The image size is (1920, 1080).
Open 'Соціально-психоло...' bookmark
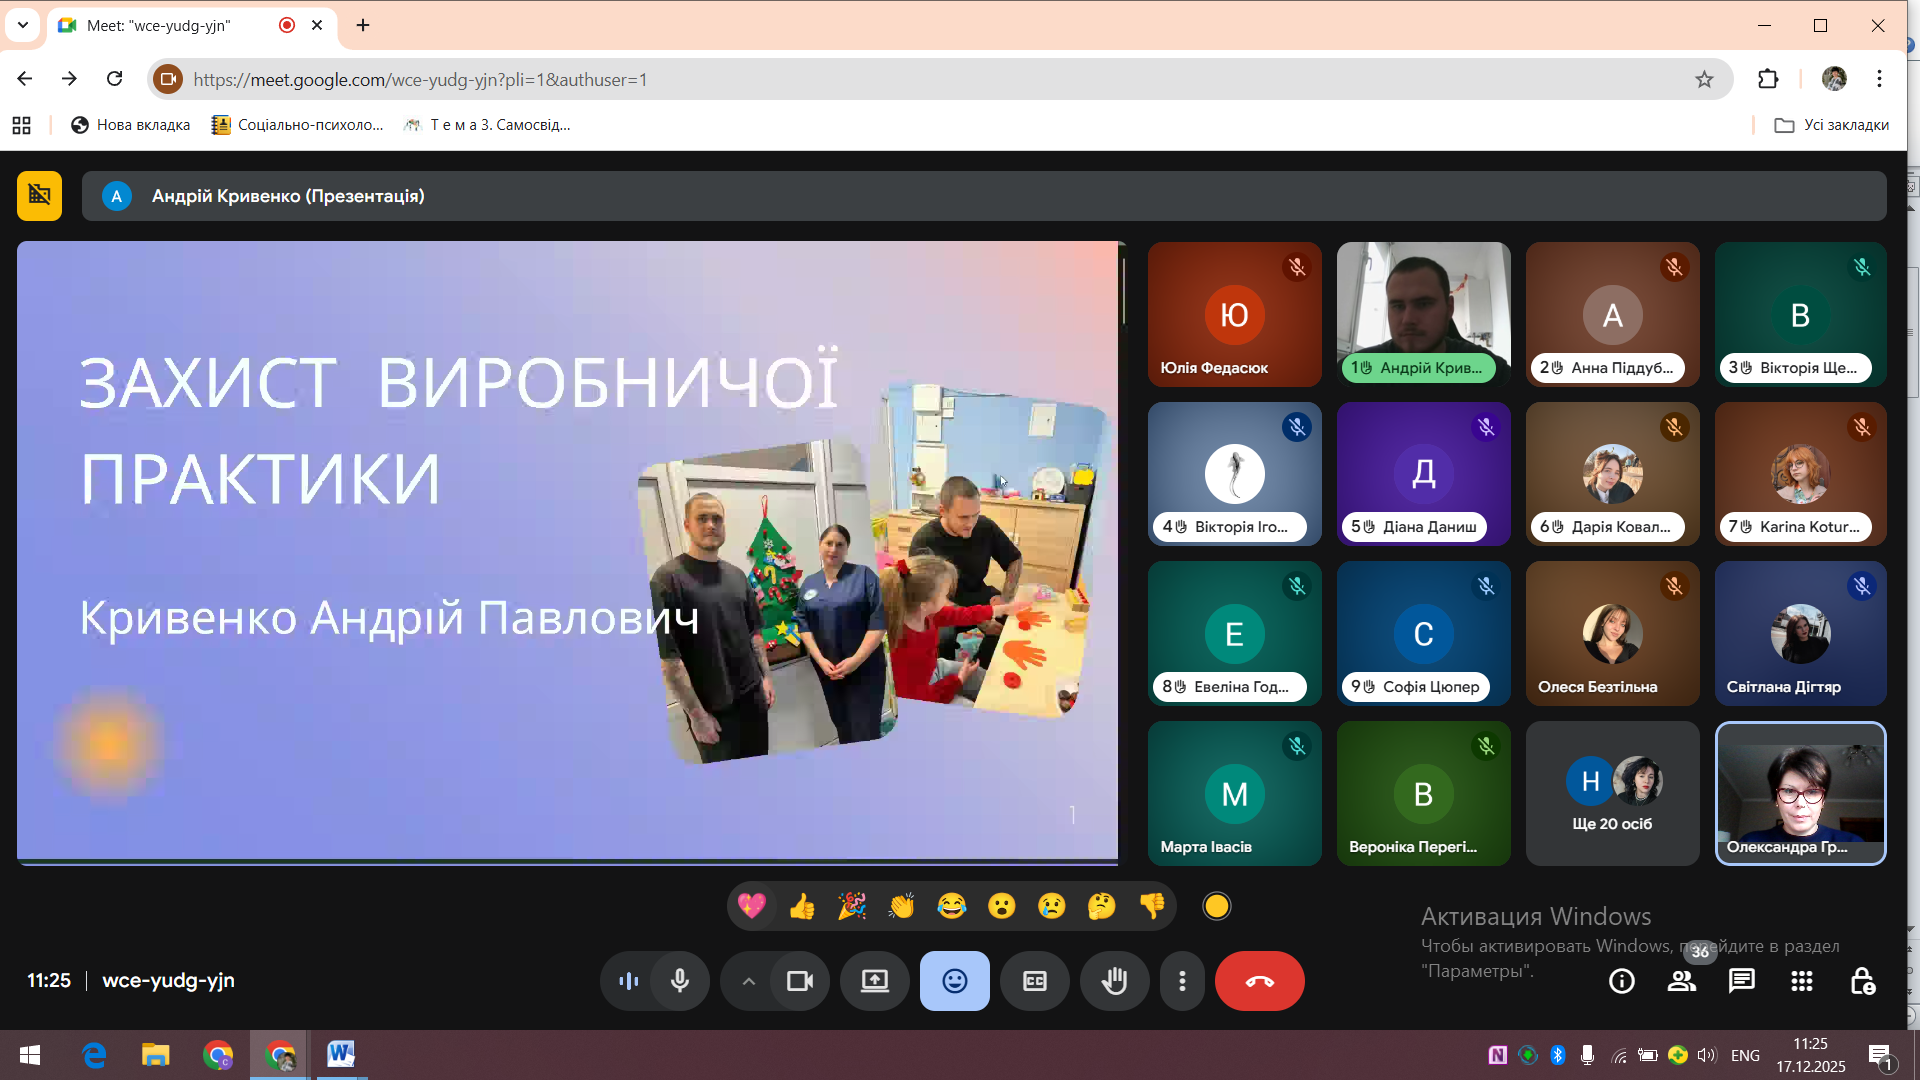coord(298,125)
